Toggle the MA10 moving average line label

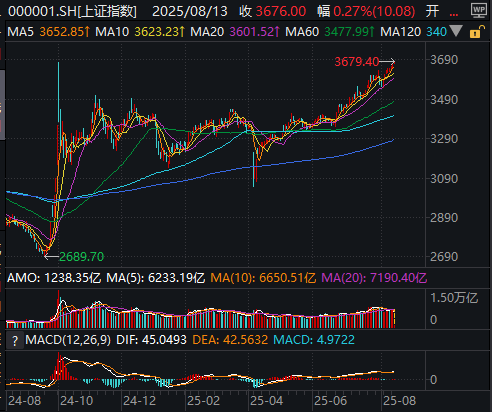click(x=112, y=32)
